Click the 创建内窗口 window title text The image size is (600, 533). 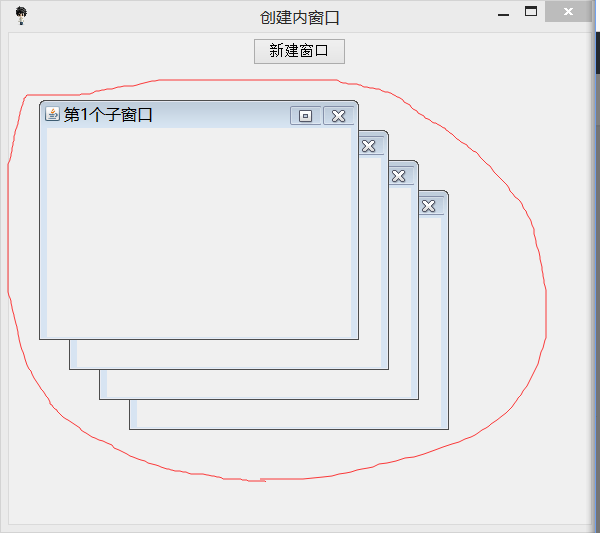click(300, 18)
